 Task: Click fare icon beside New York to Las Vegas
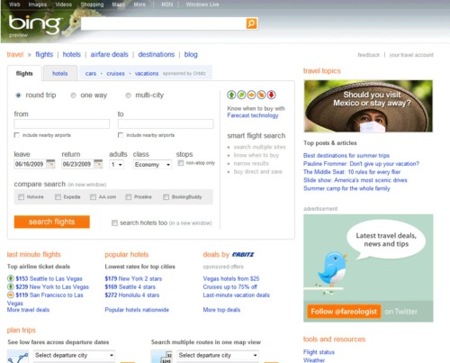tap(10, 287)
